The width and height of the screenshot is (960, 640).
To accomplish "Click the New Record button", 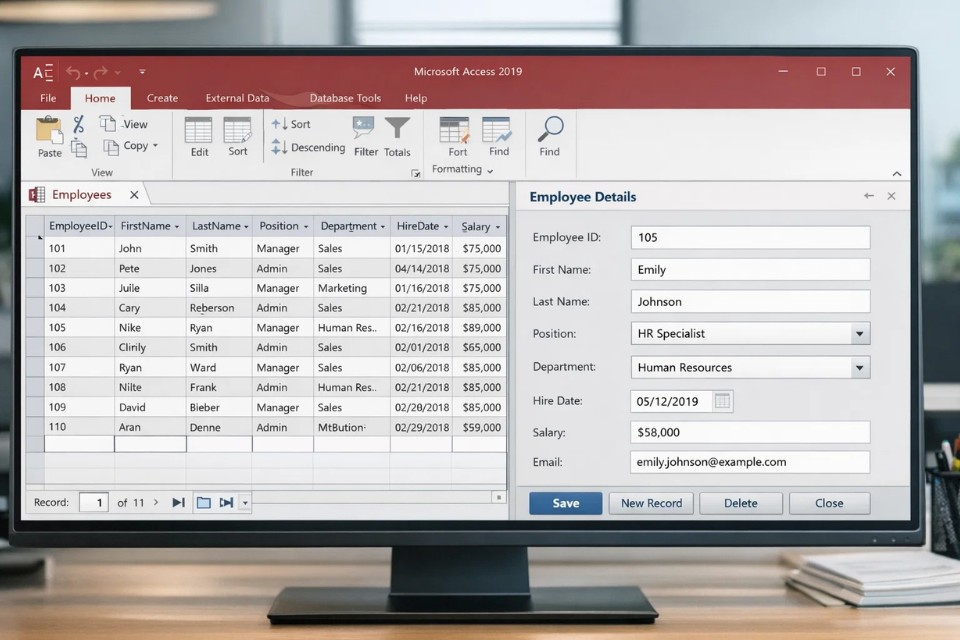I will (651, 503).
